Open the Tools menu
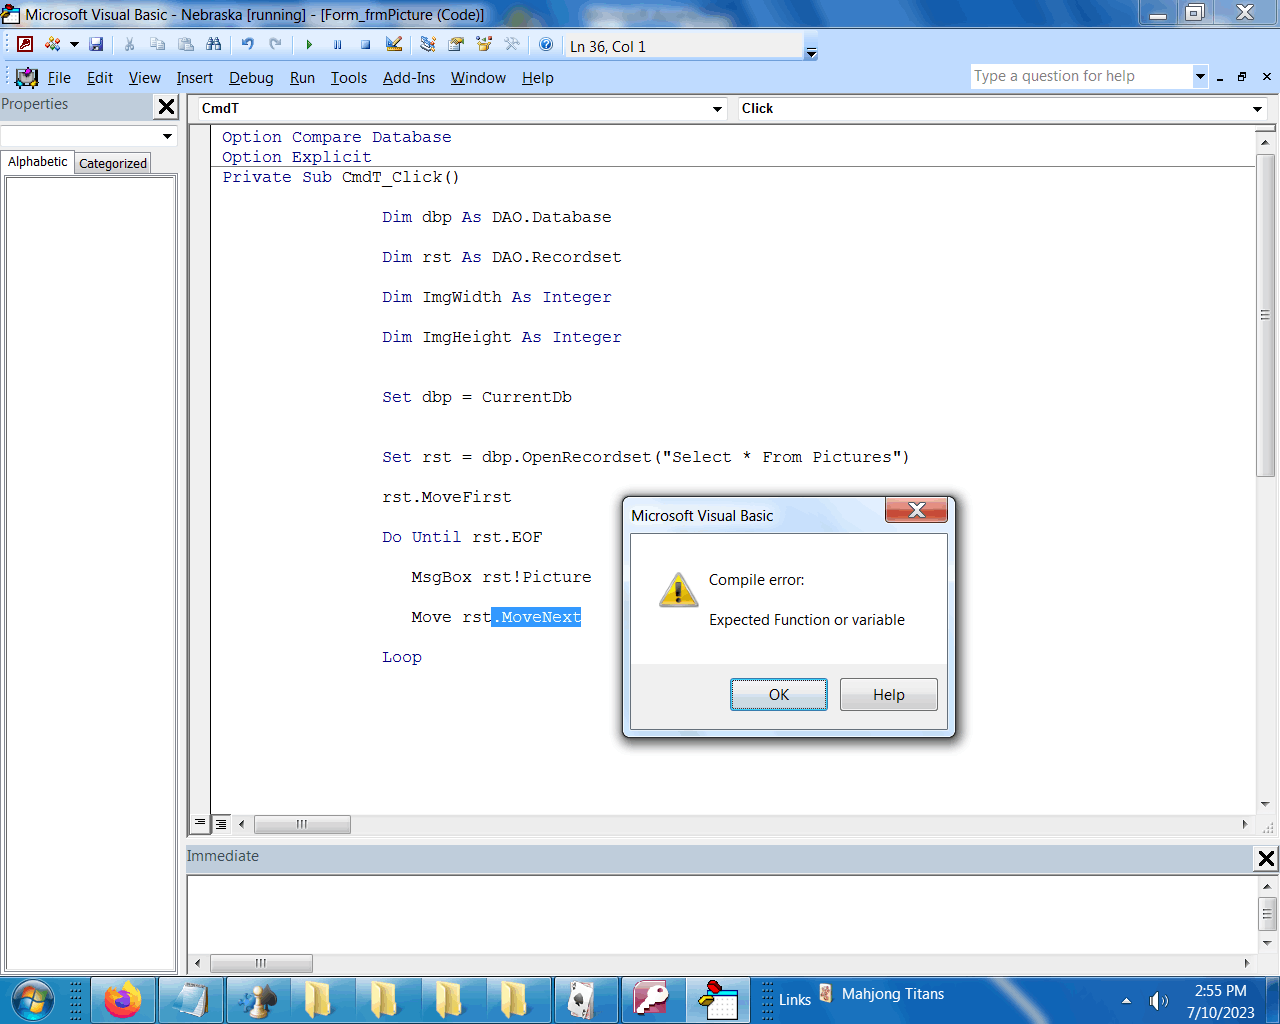Screen dimensions: 1280x1024 349,78
